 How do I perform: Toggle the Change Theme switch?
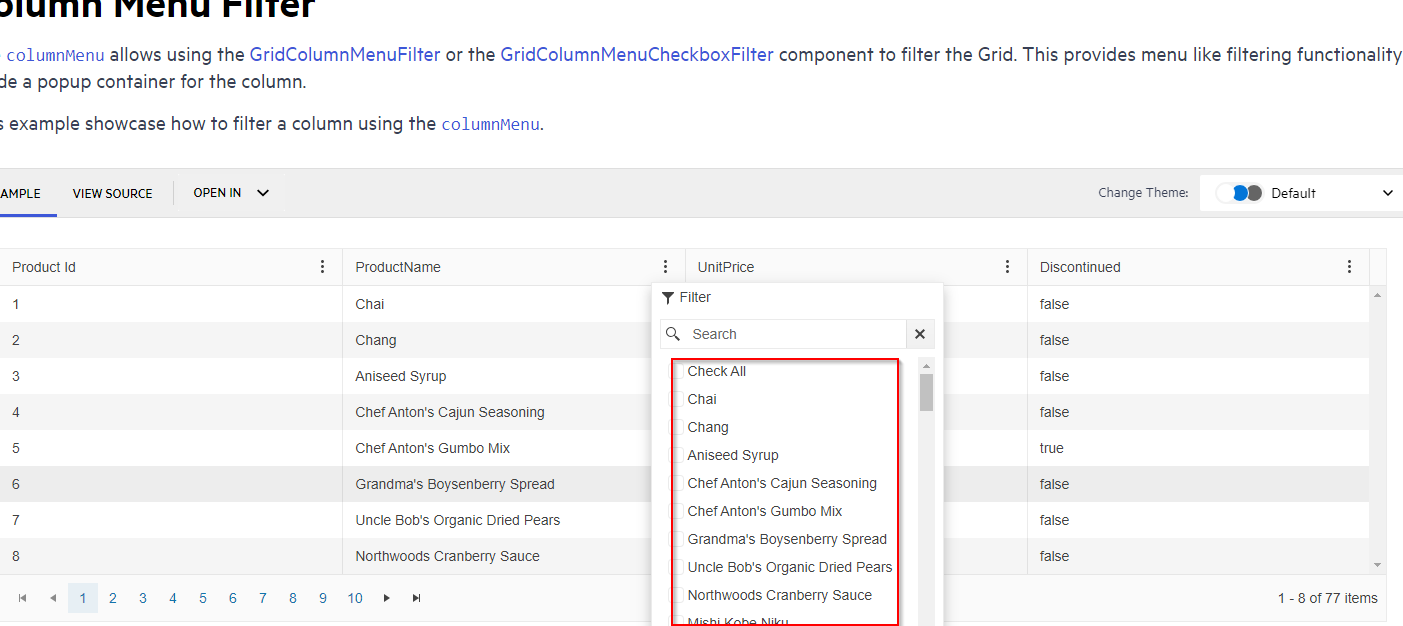[x=1240, y=193]
